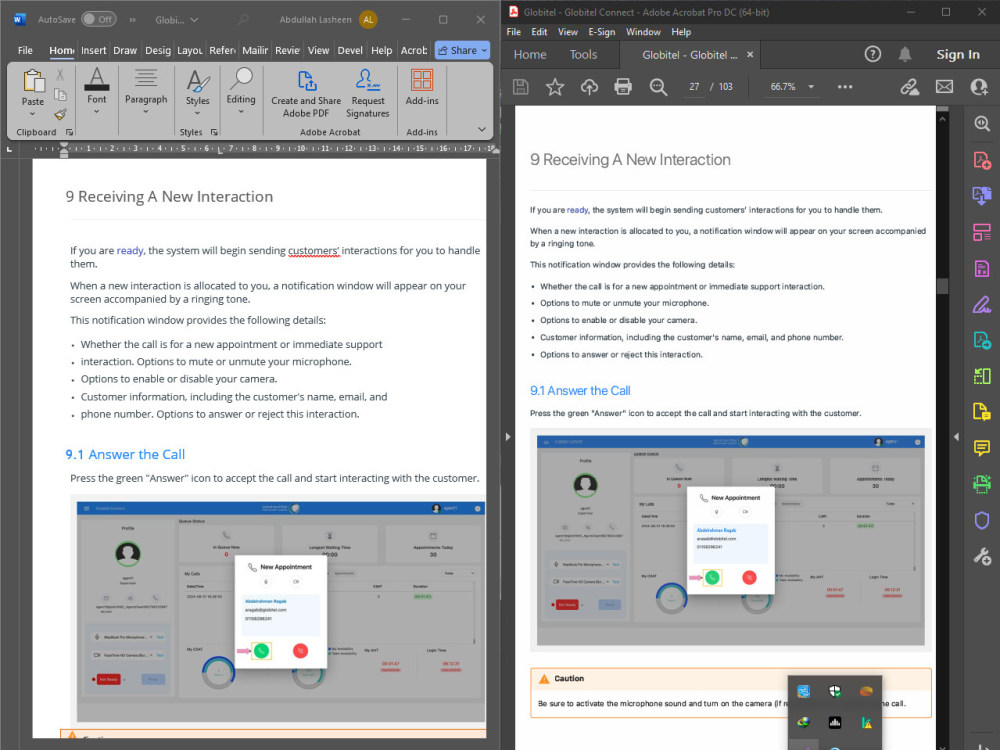The width and height of the screenshot is (1000, 750).
Task: Open the yellow Comment tool in Acrobat
Action: [982, 448]
